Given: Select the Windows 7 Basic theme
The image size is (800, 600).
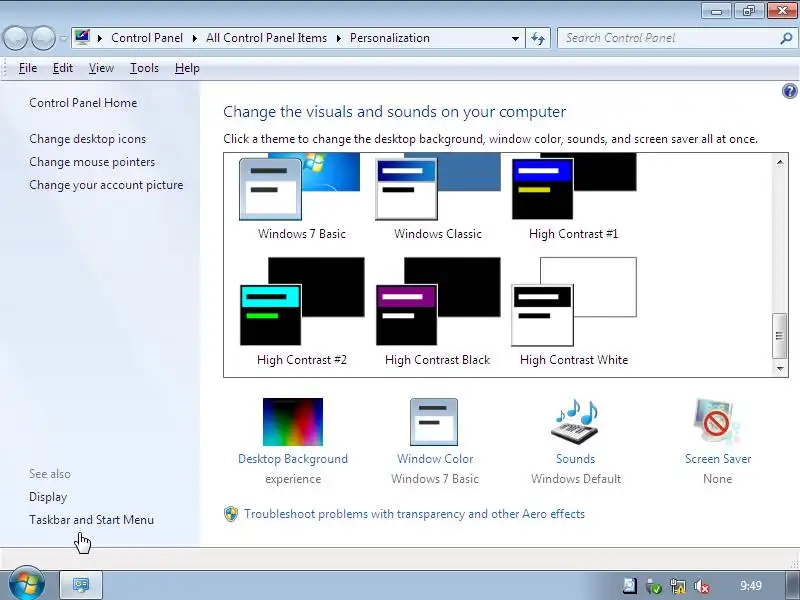Looking at the screenshot, I should pyautogui.click(x=300, y=197).
